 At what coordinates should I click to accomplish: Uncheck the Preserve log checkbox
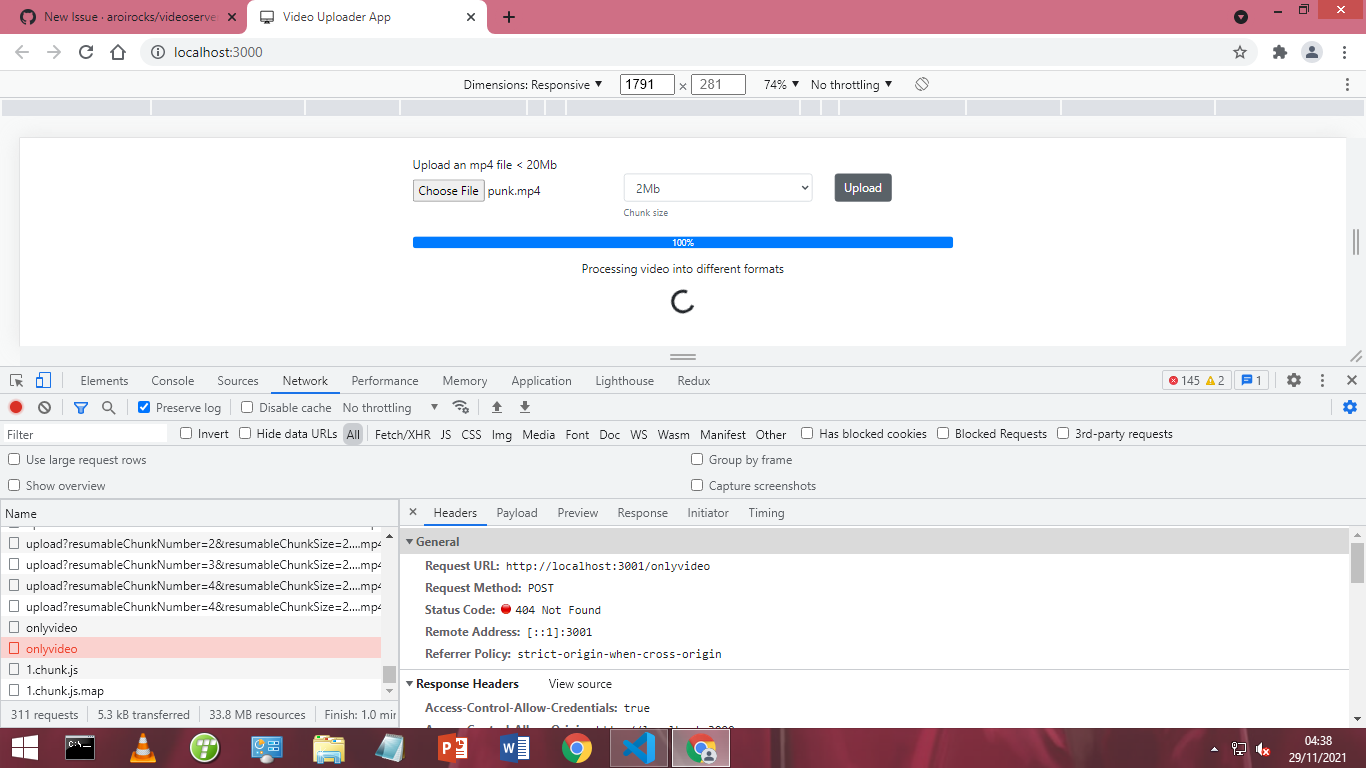click(x=144, y=408)
